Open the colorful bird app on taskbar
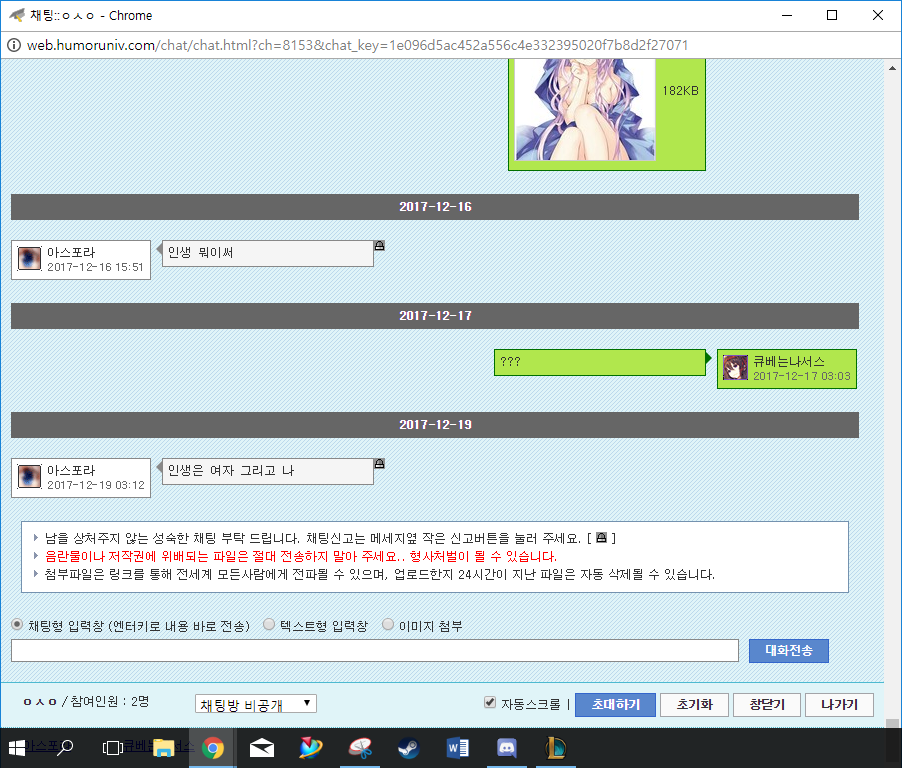902x768 pixels. click(x=311, y=748)
